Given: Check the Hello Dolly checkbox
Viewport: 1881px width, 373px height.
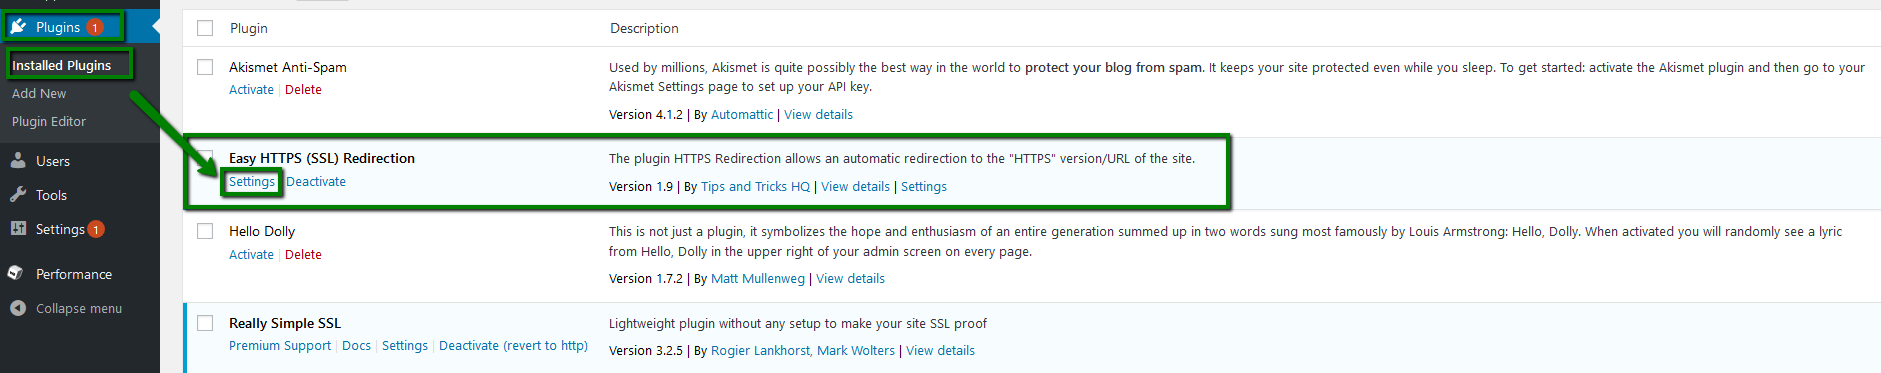Looking at the screenshot, I should (205, 231).
